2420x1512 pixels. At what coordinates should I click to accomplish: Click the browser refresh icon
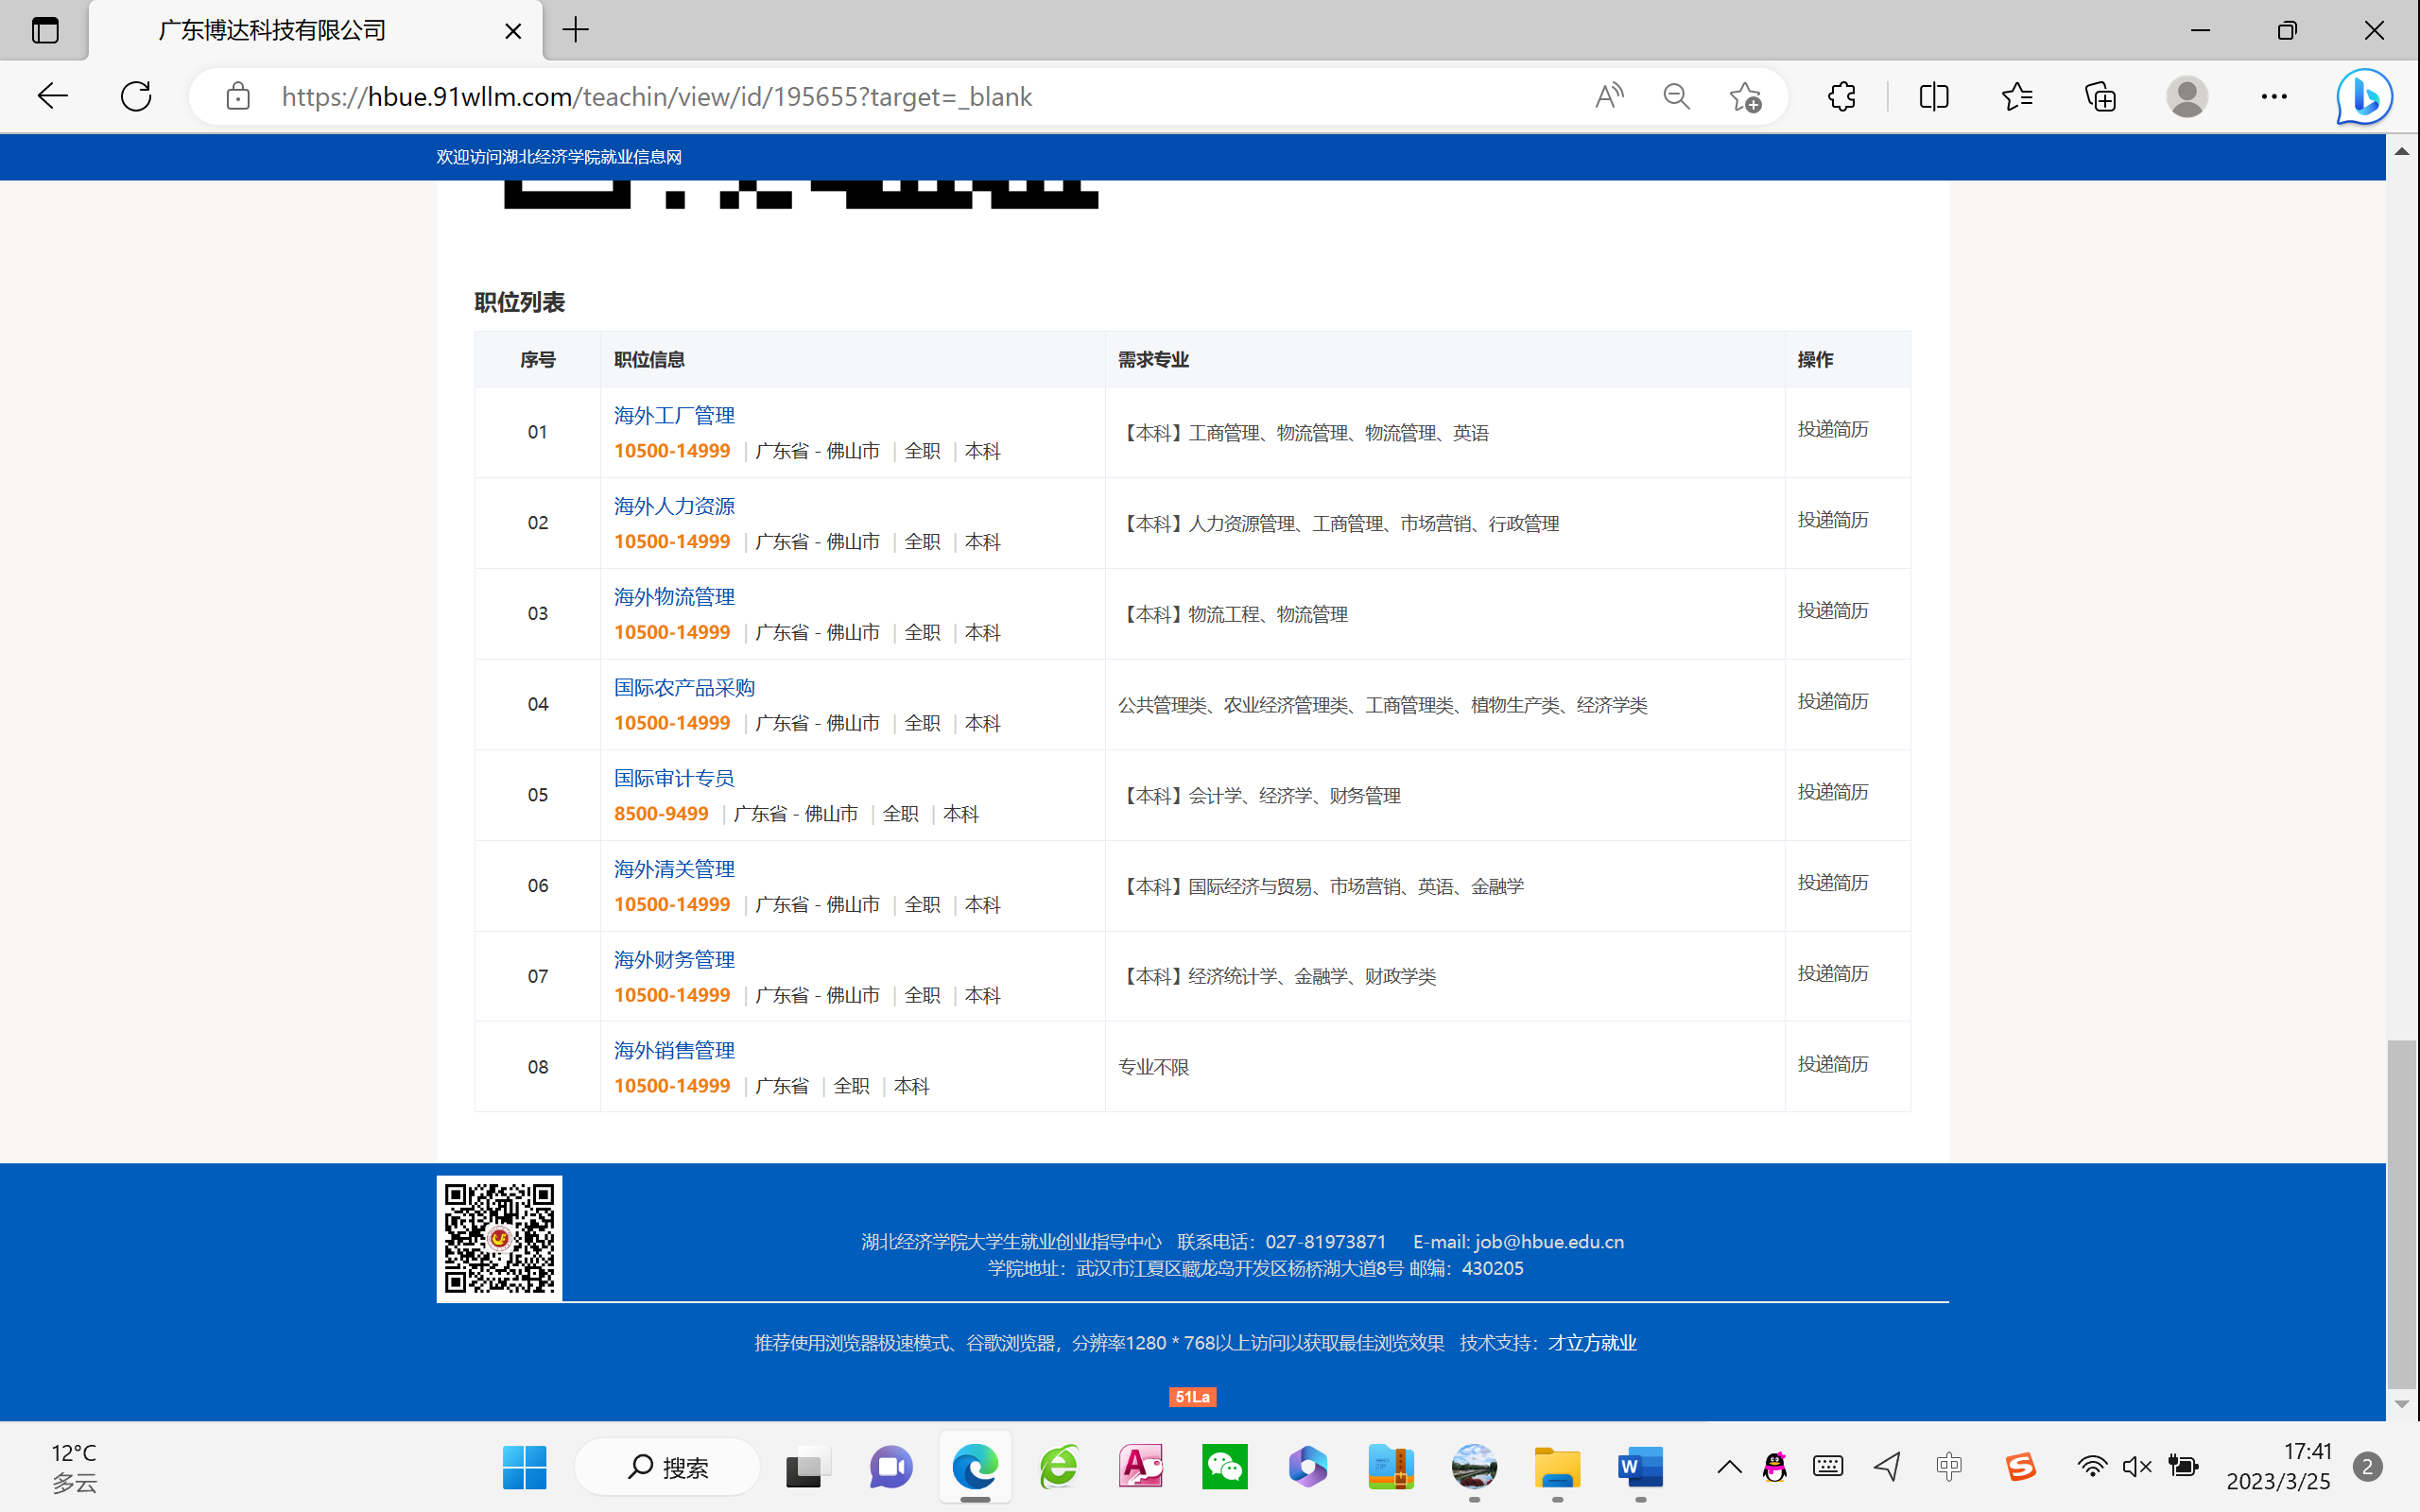click(x=136, y=96)
